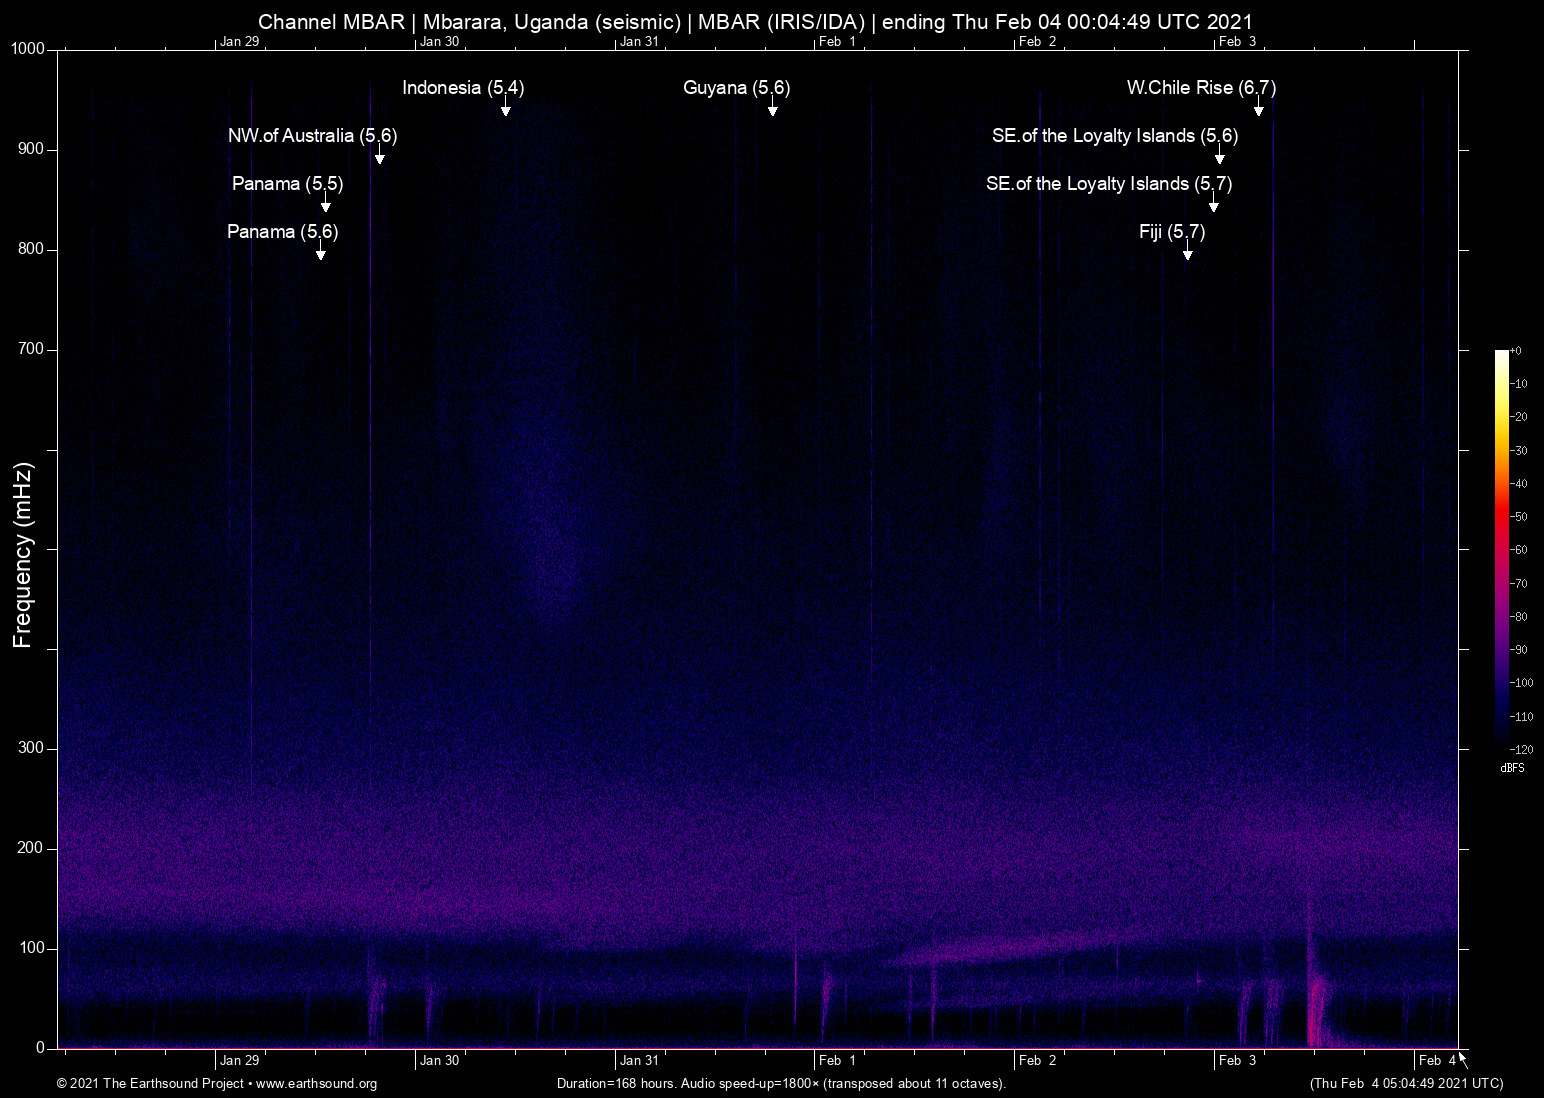Click the arrow below NW.of Australia (5.6)
The image size is (1544, 1098).
click(379, 157)
